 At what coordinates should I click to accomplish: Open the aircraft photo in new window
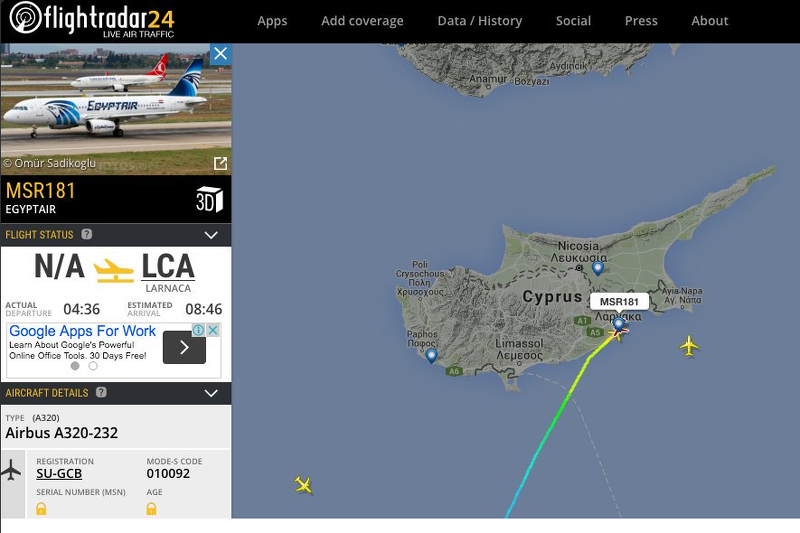(x=220, y=163)
